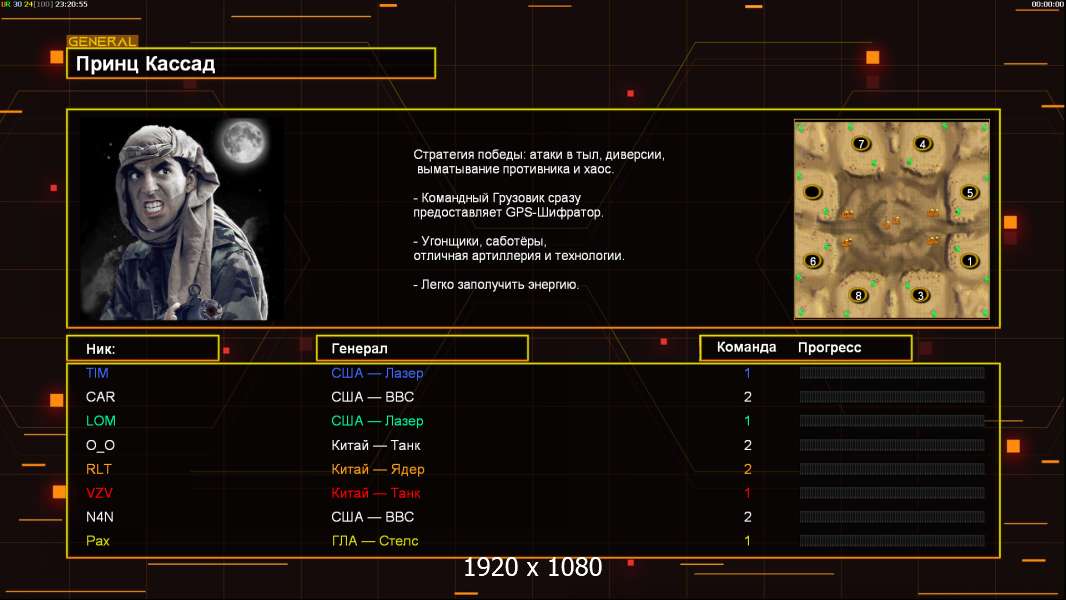Click Pax's loading progress bar

click(x=892, y=541)
